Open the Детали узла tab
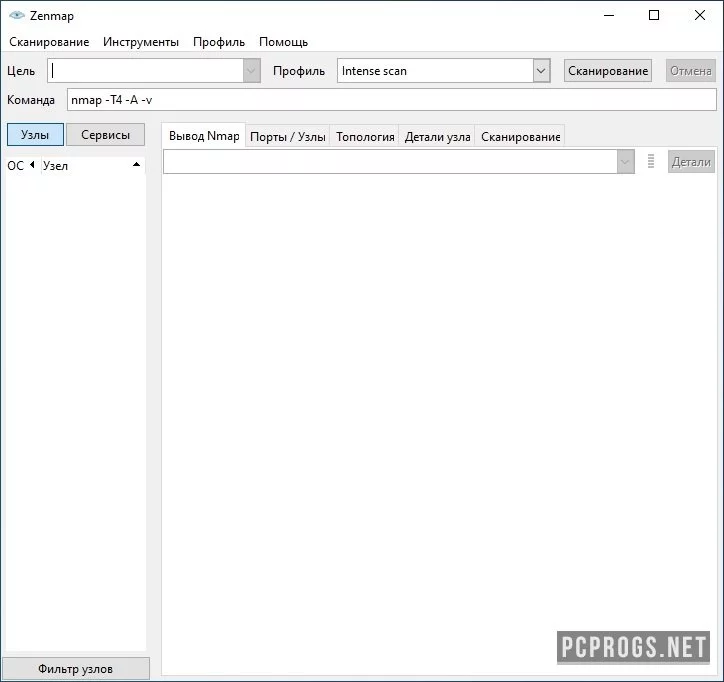This screenshot has height=682, width=724. pyautogui.click(x=437, y=137)
